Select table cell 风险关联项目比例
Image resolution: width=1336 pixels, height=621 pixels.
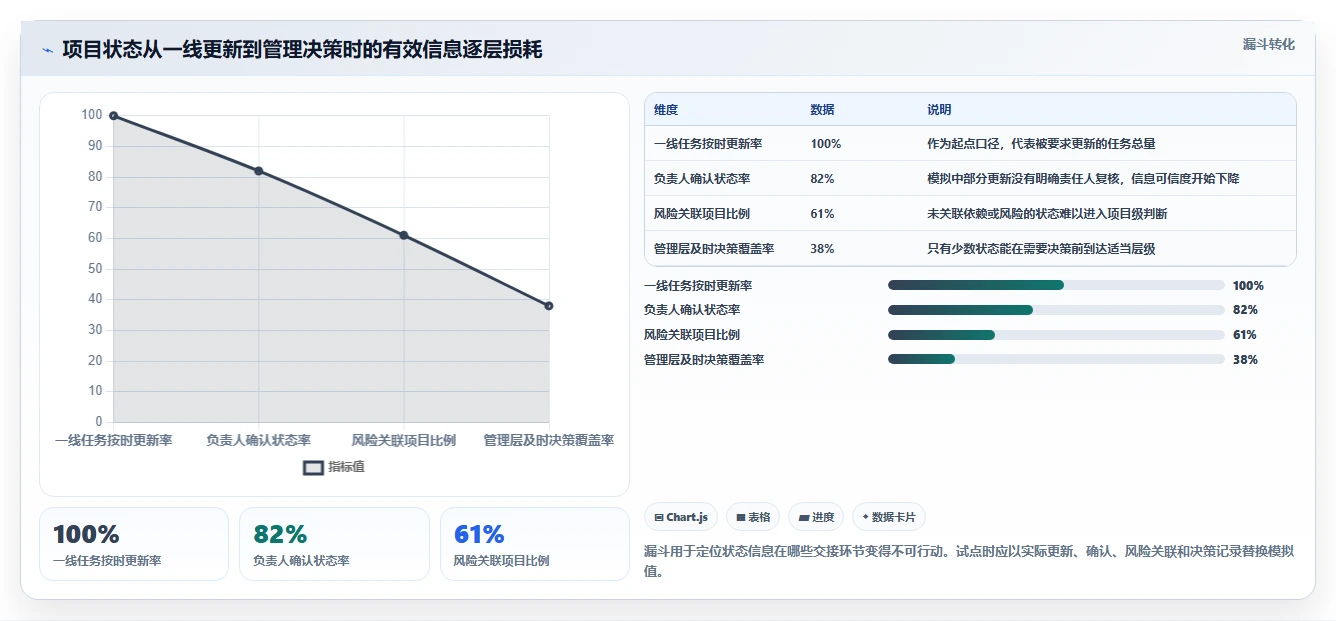[x=702, y=214]
